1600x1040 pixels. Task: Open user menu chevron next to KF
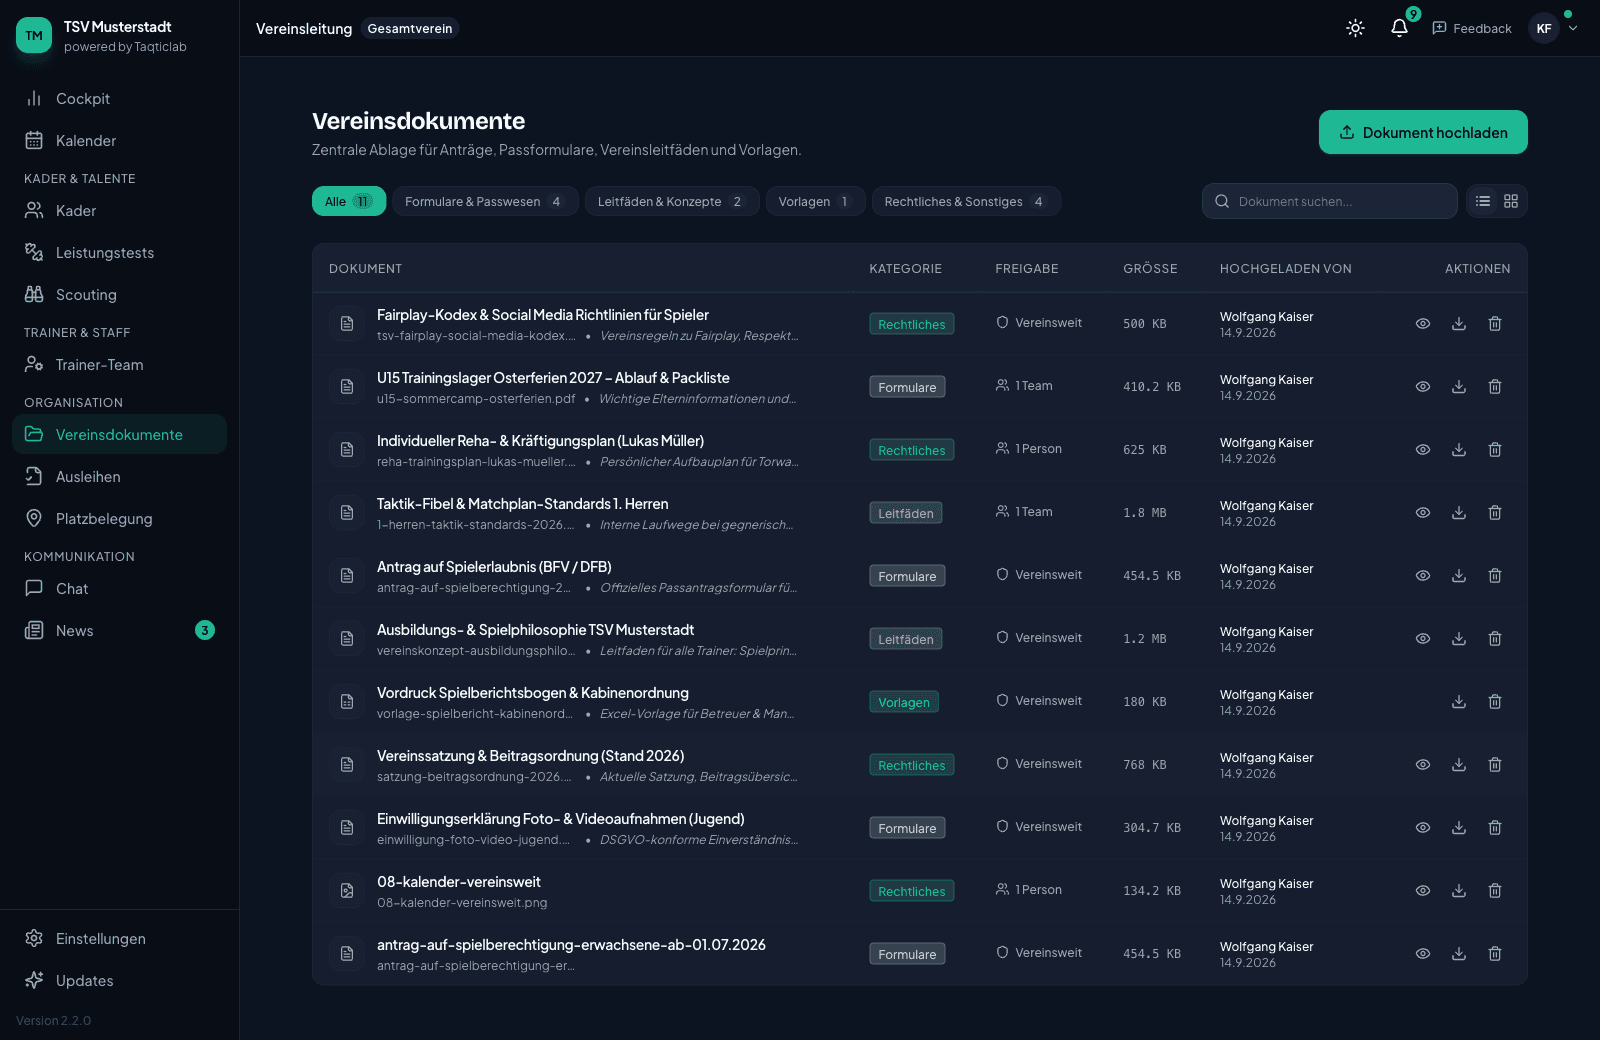[1573, 28]
